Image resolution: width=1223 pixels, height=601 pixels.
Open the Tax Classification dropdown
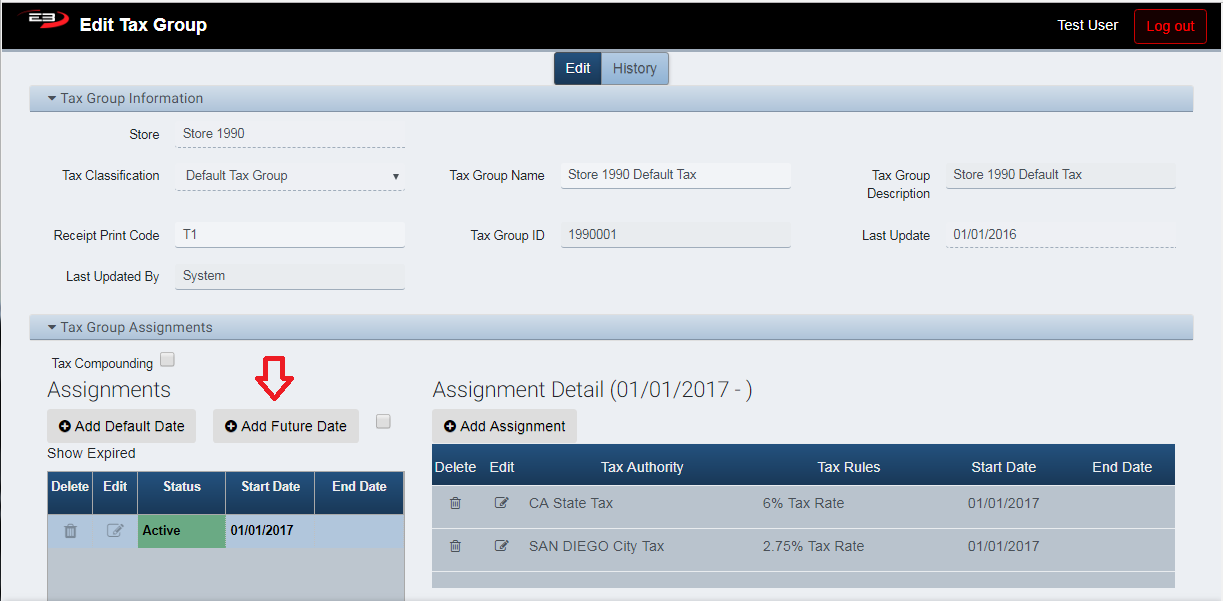coord(290,176)
